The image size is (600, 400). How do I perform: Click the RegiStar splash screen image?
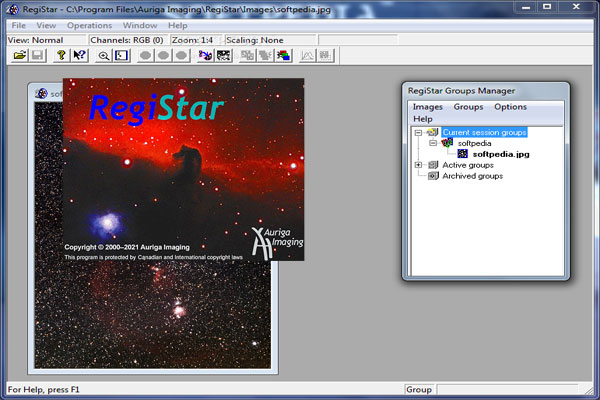click(x=183, y=170)
